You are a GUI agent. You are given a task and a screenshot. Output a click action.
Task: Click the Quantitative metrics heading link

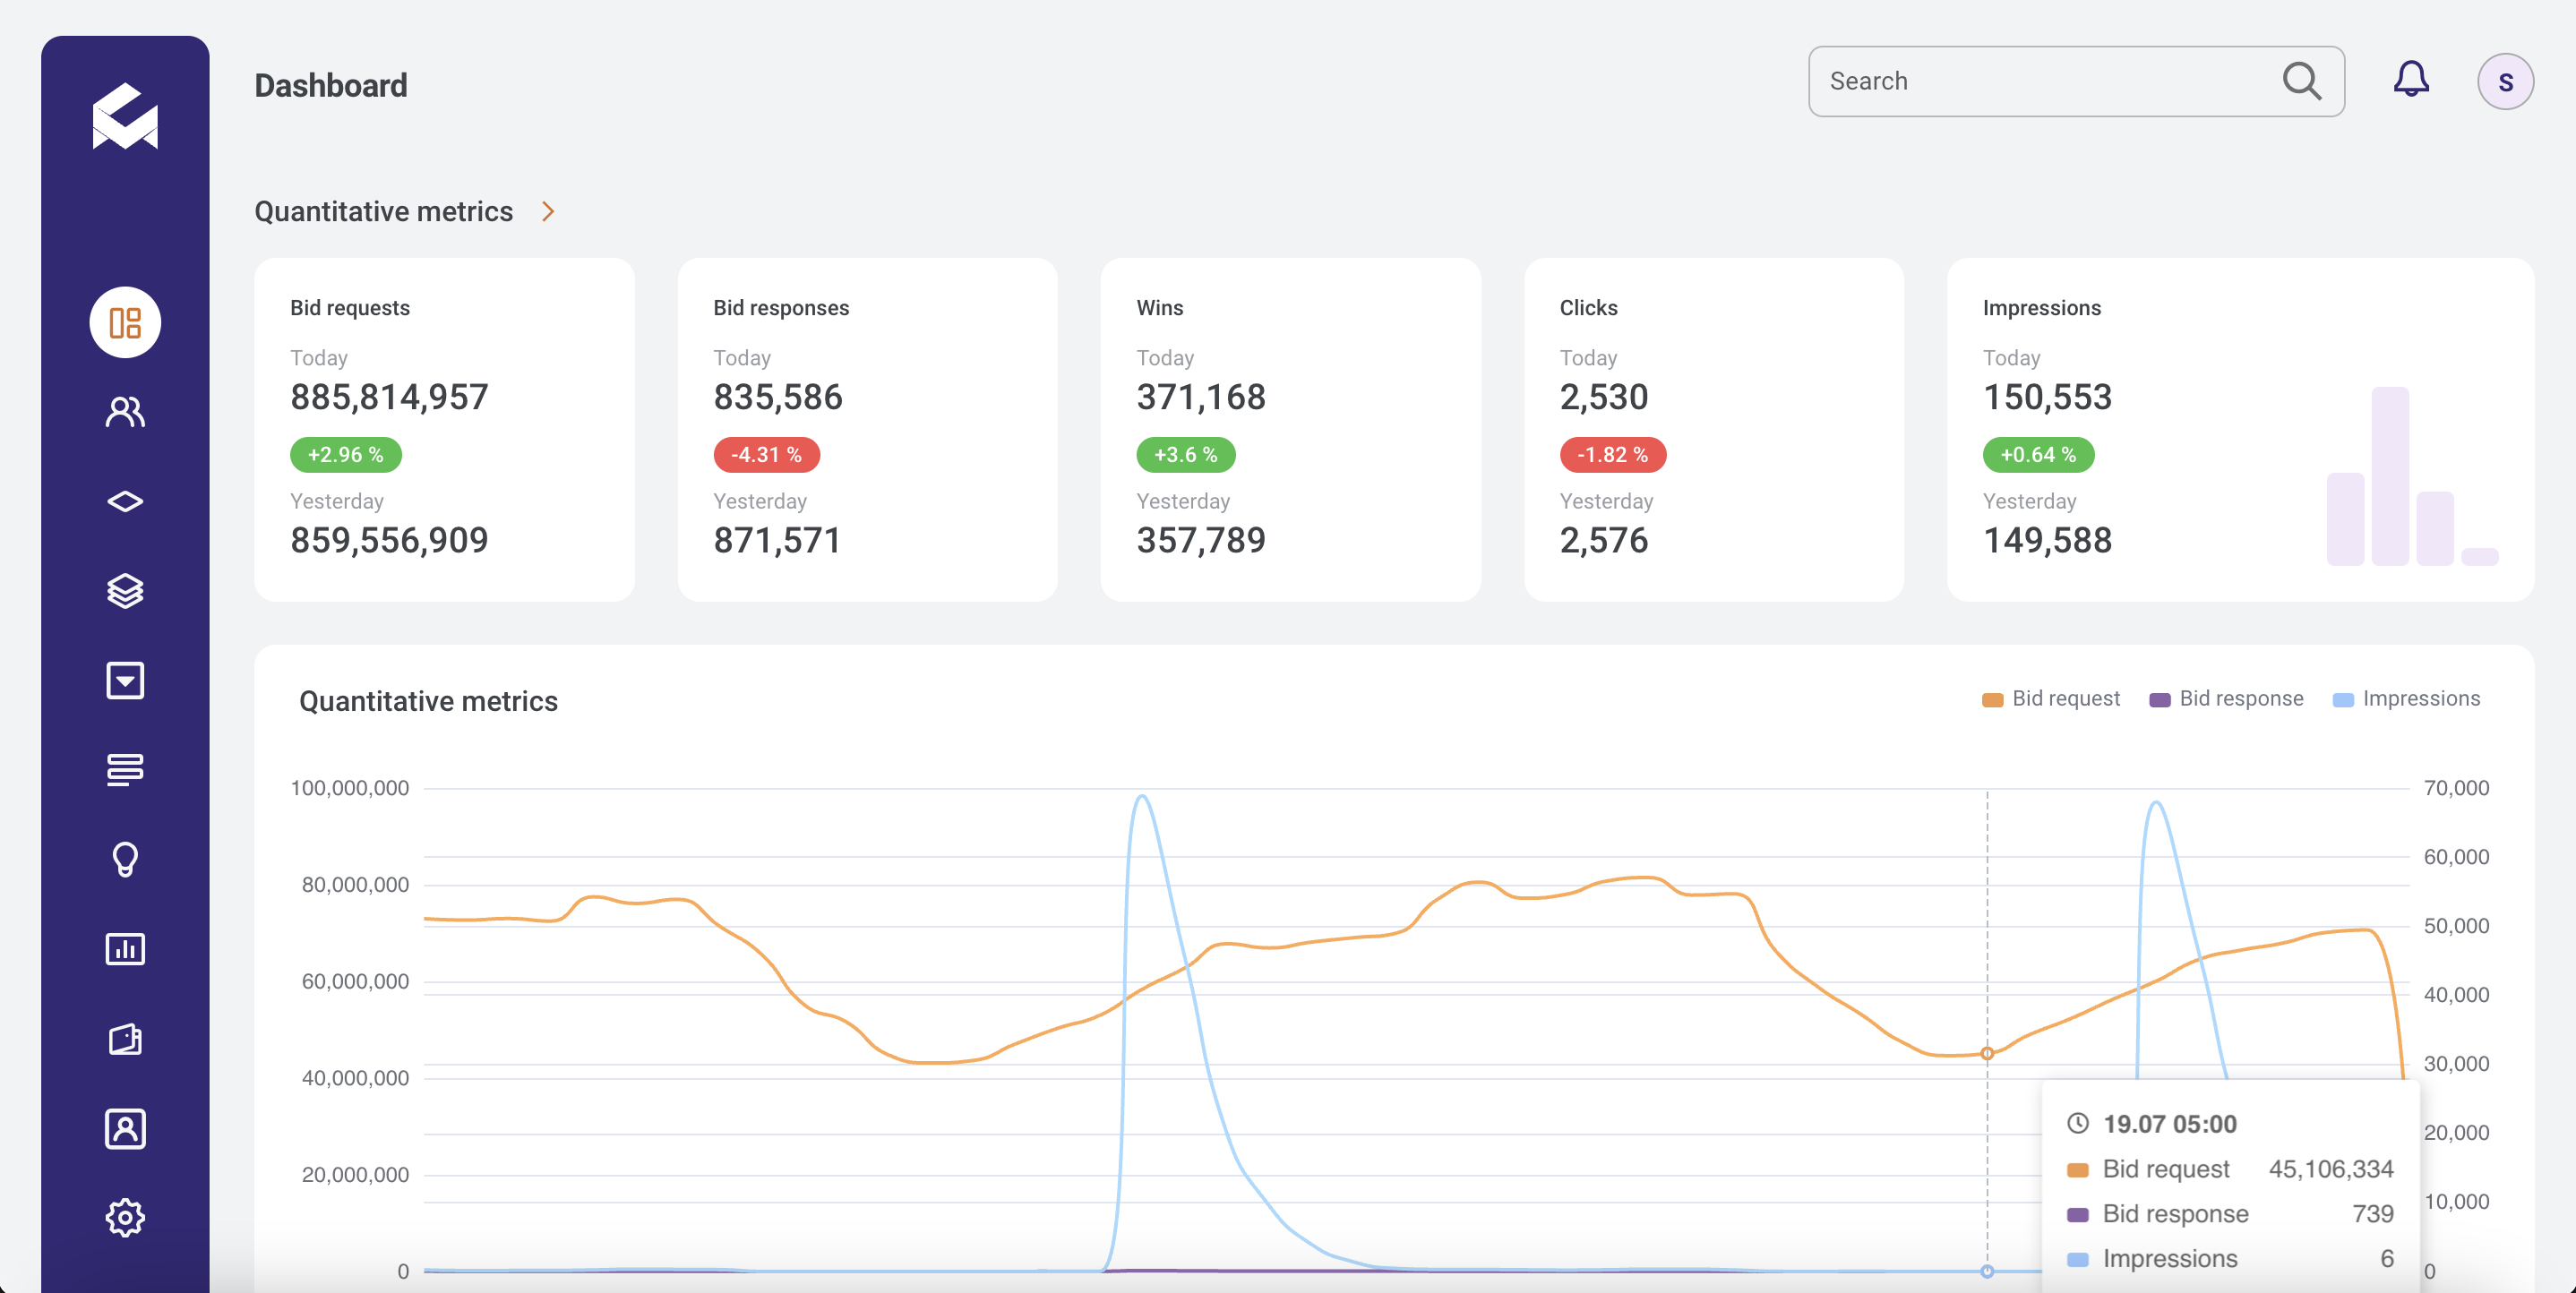(x=384, y=212)
